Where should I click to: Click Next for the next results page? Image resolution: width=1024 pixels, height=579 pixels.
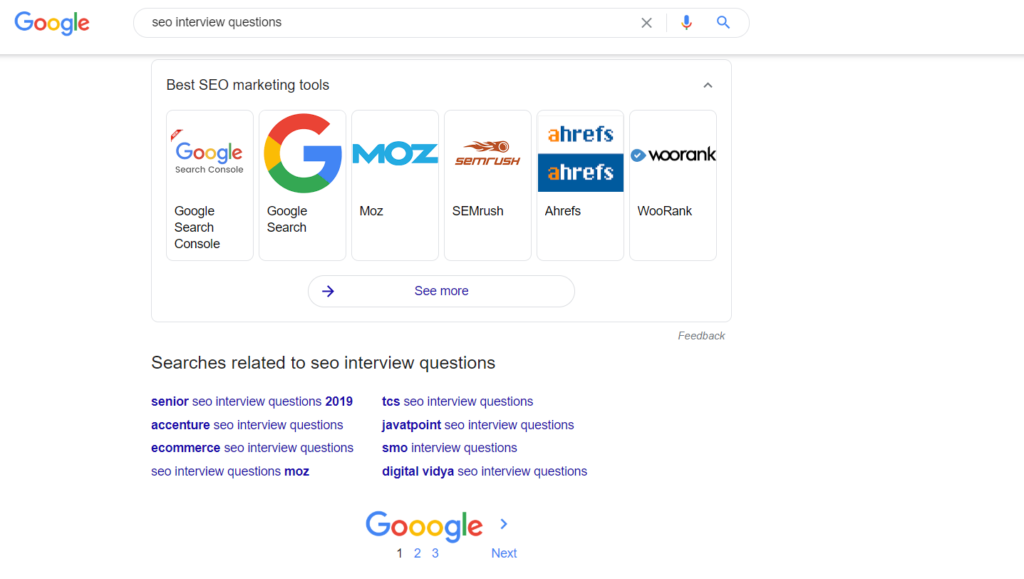[x=503, y=552]
